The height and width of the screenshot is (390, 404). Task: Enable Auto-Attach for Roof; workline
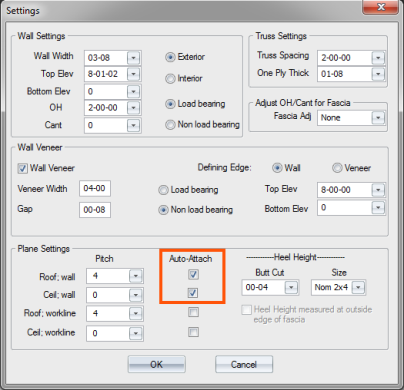[x=193, y=312]
